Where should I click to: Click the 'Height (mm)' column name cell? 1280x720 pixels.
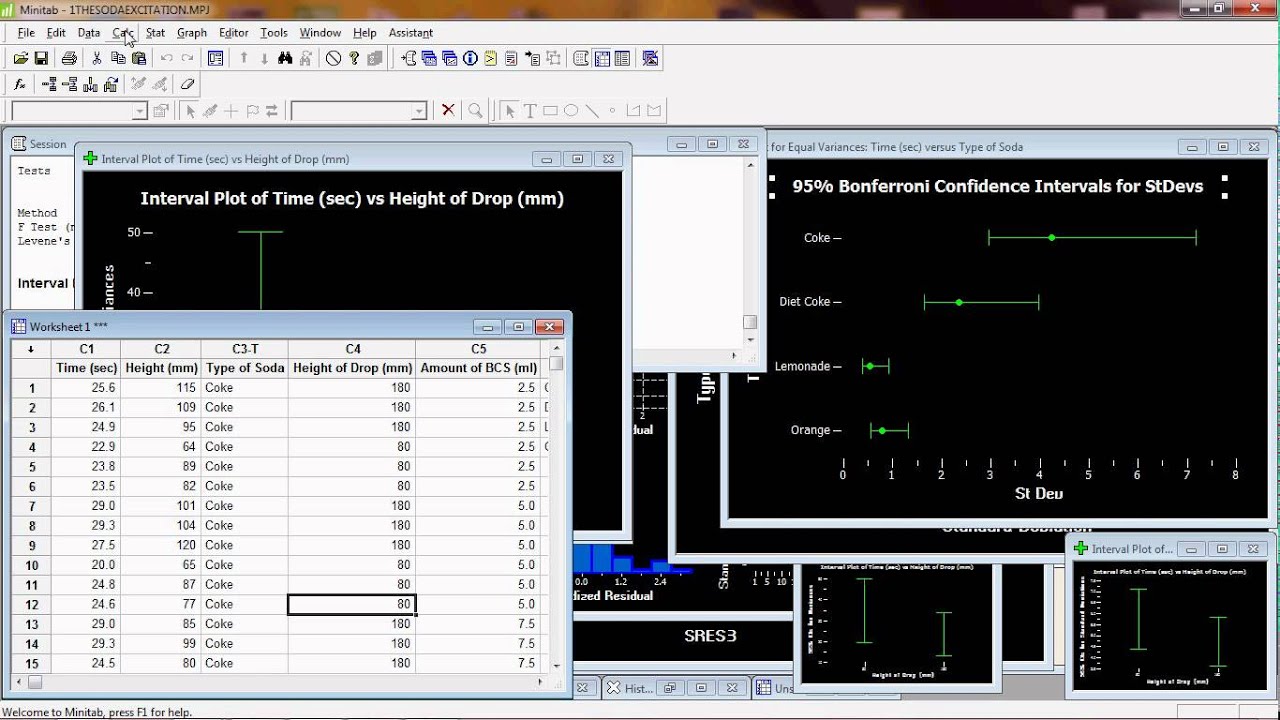[162, 368]
